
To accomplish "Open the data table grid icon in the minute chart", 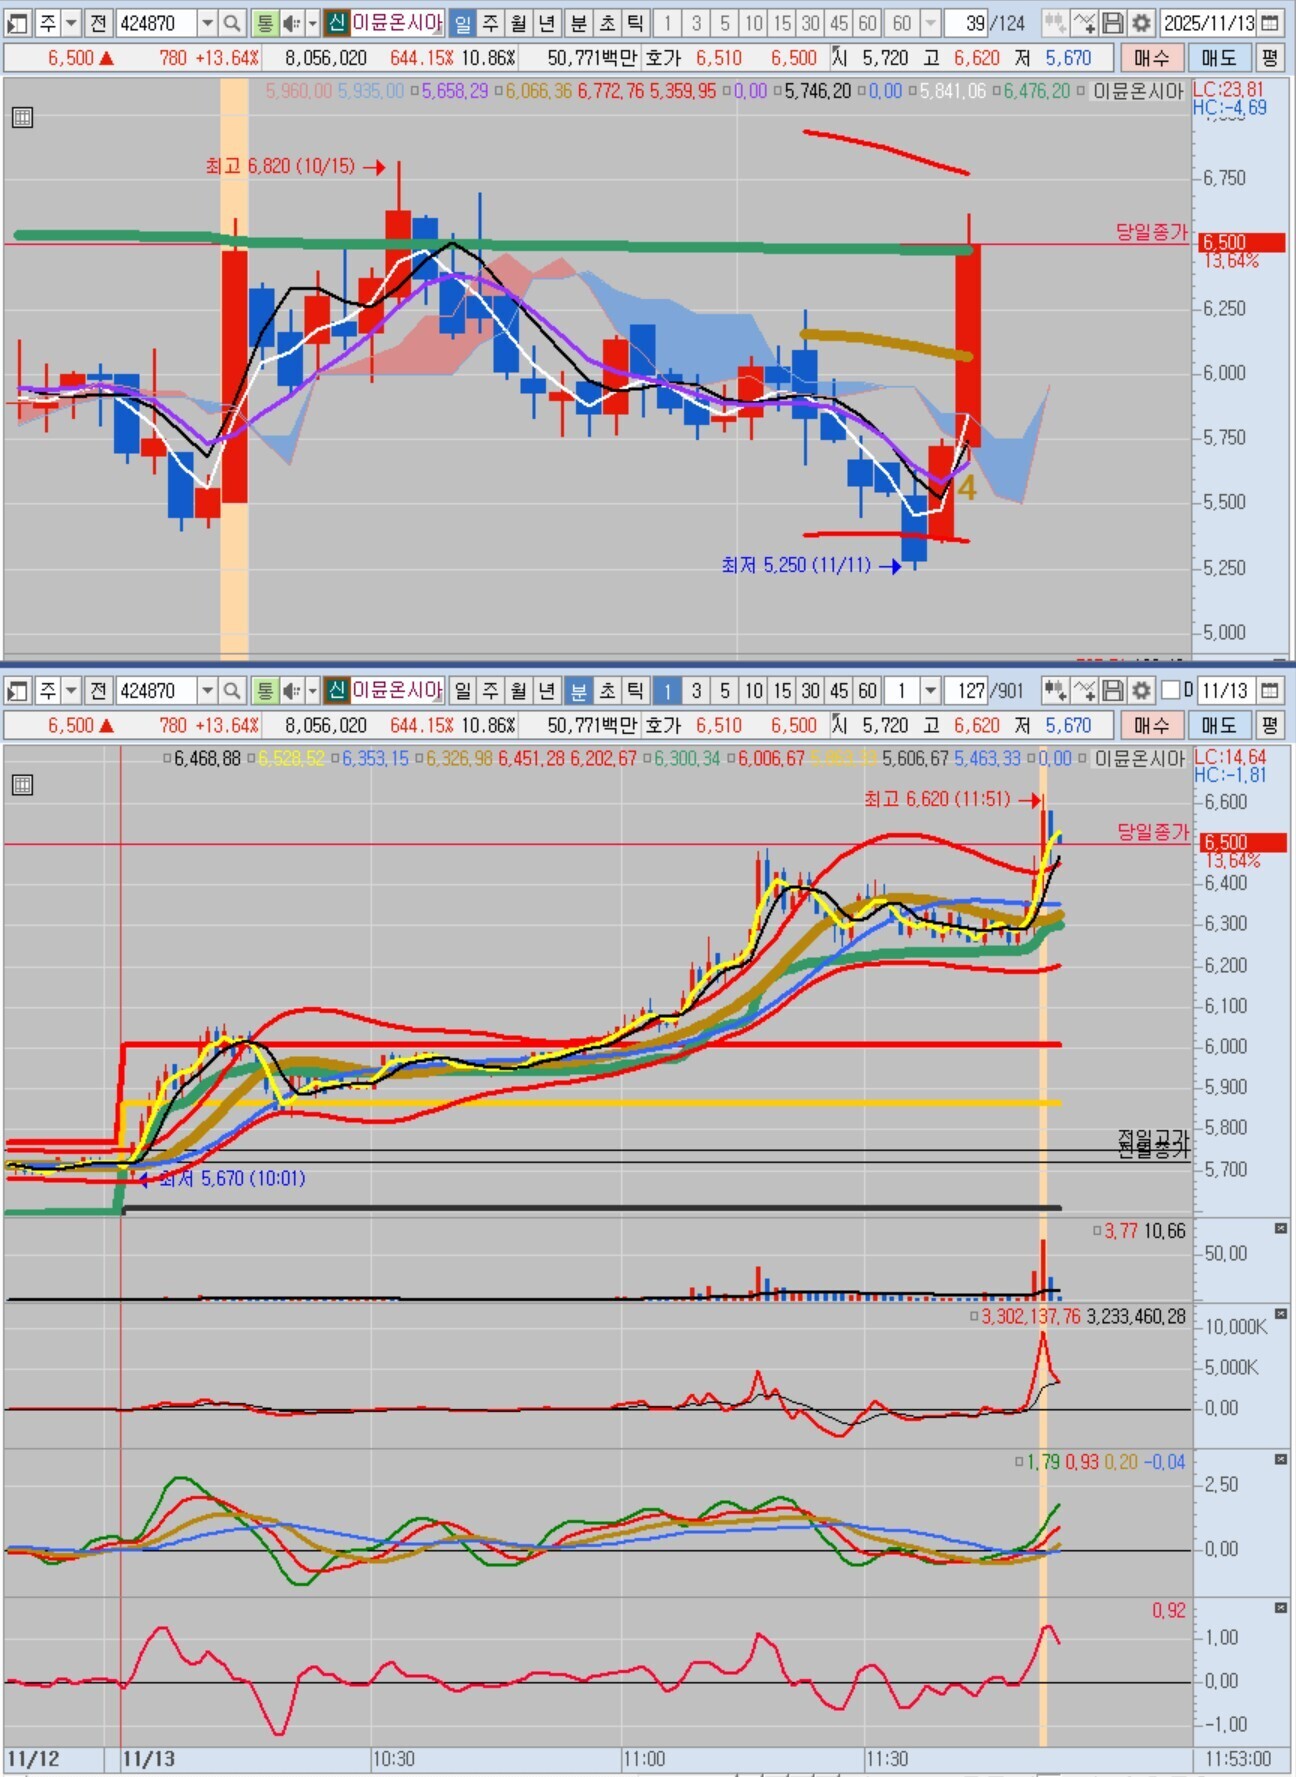I will pyautogui.click(x=22, y=785).
